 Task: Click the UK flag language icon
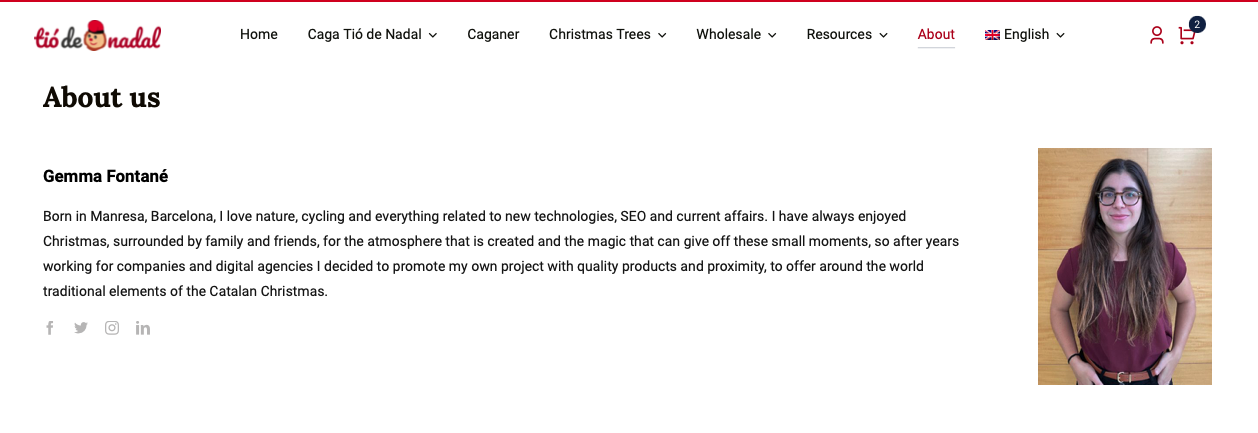(x=992, y=35)
